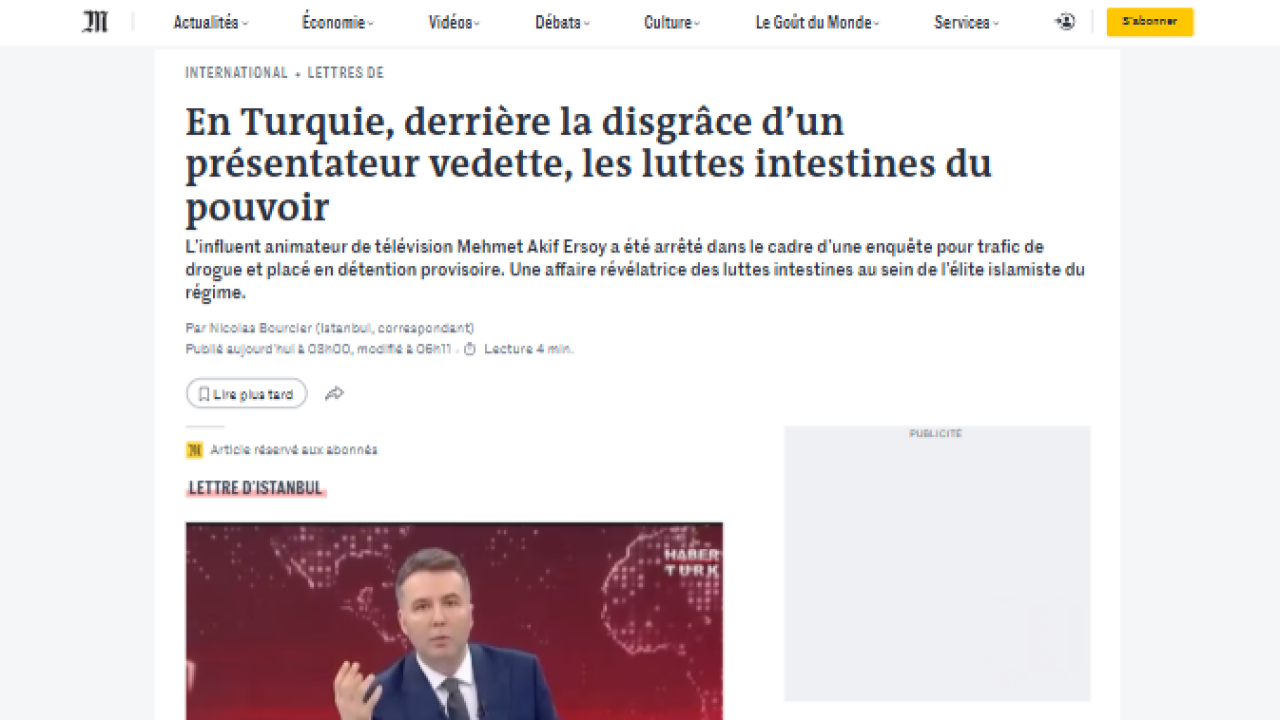
Task: Expand Le Goût du Monde menu
Action: [x=817, y=22]
